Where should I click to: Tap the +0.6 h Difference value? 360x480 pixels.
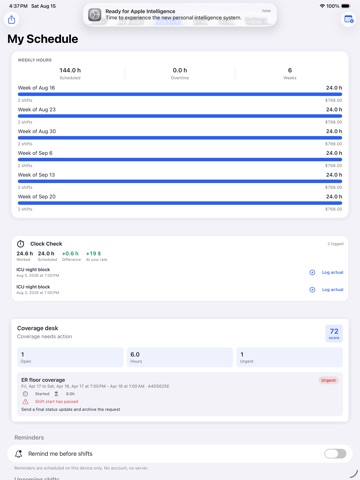click(70, 254)
